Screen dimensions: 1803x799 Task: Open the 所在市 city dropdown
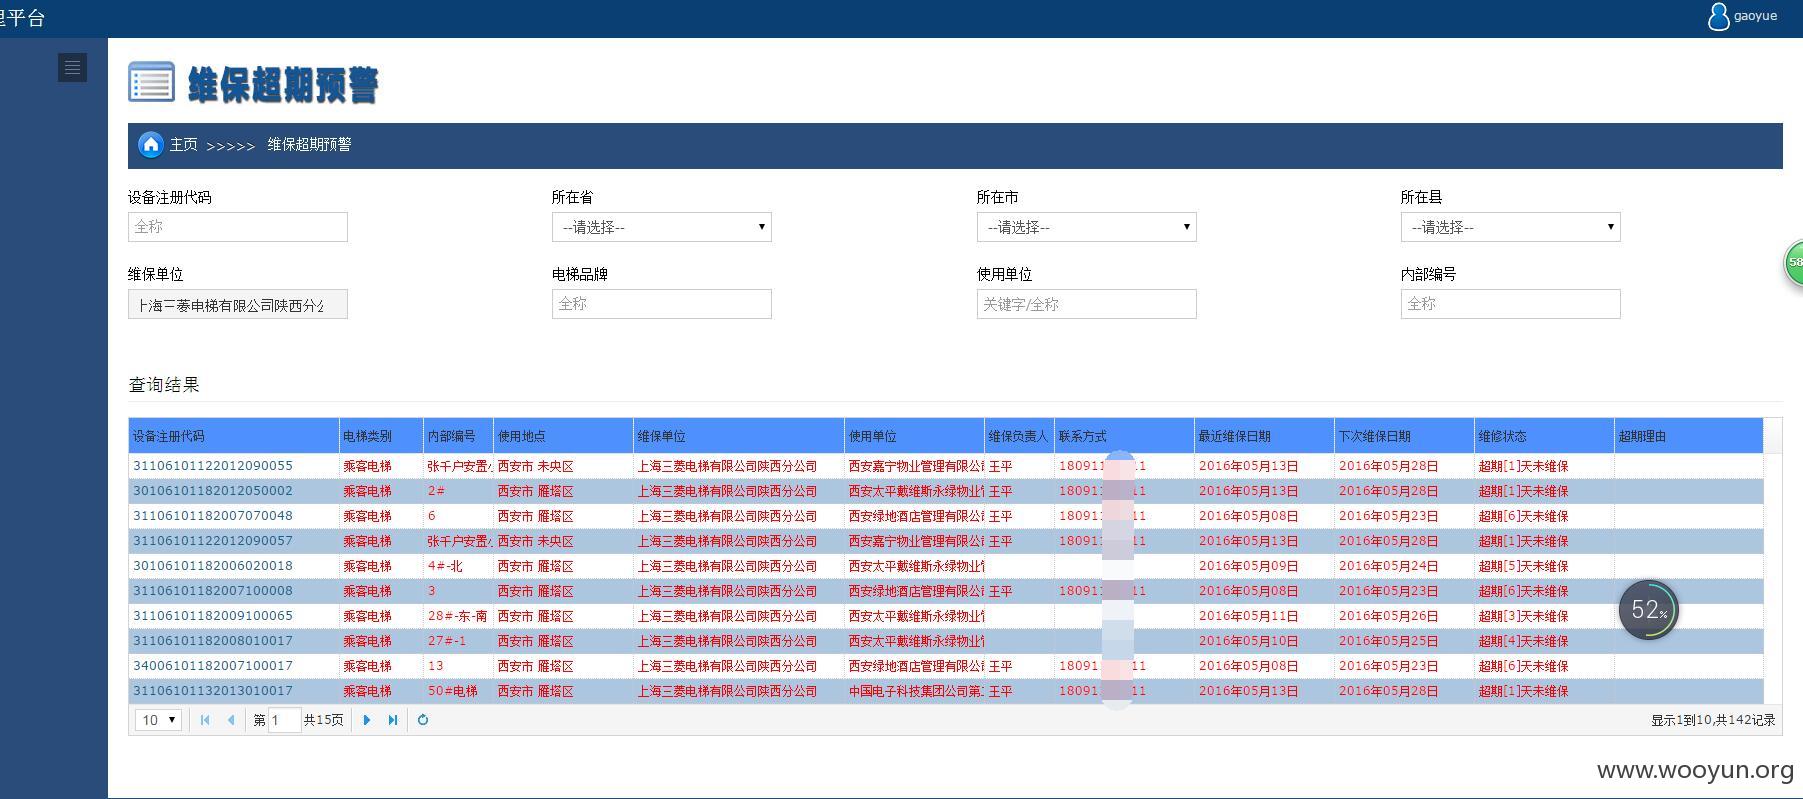(x=1086, y=227)
